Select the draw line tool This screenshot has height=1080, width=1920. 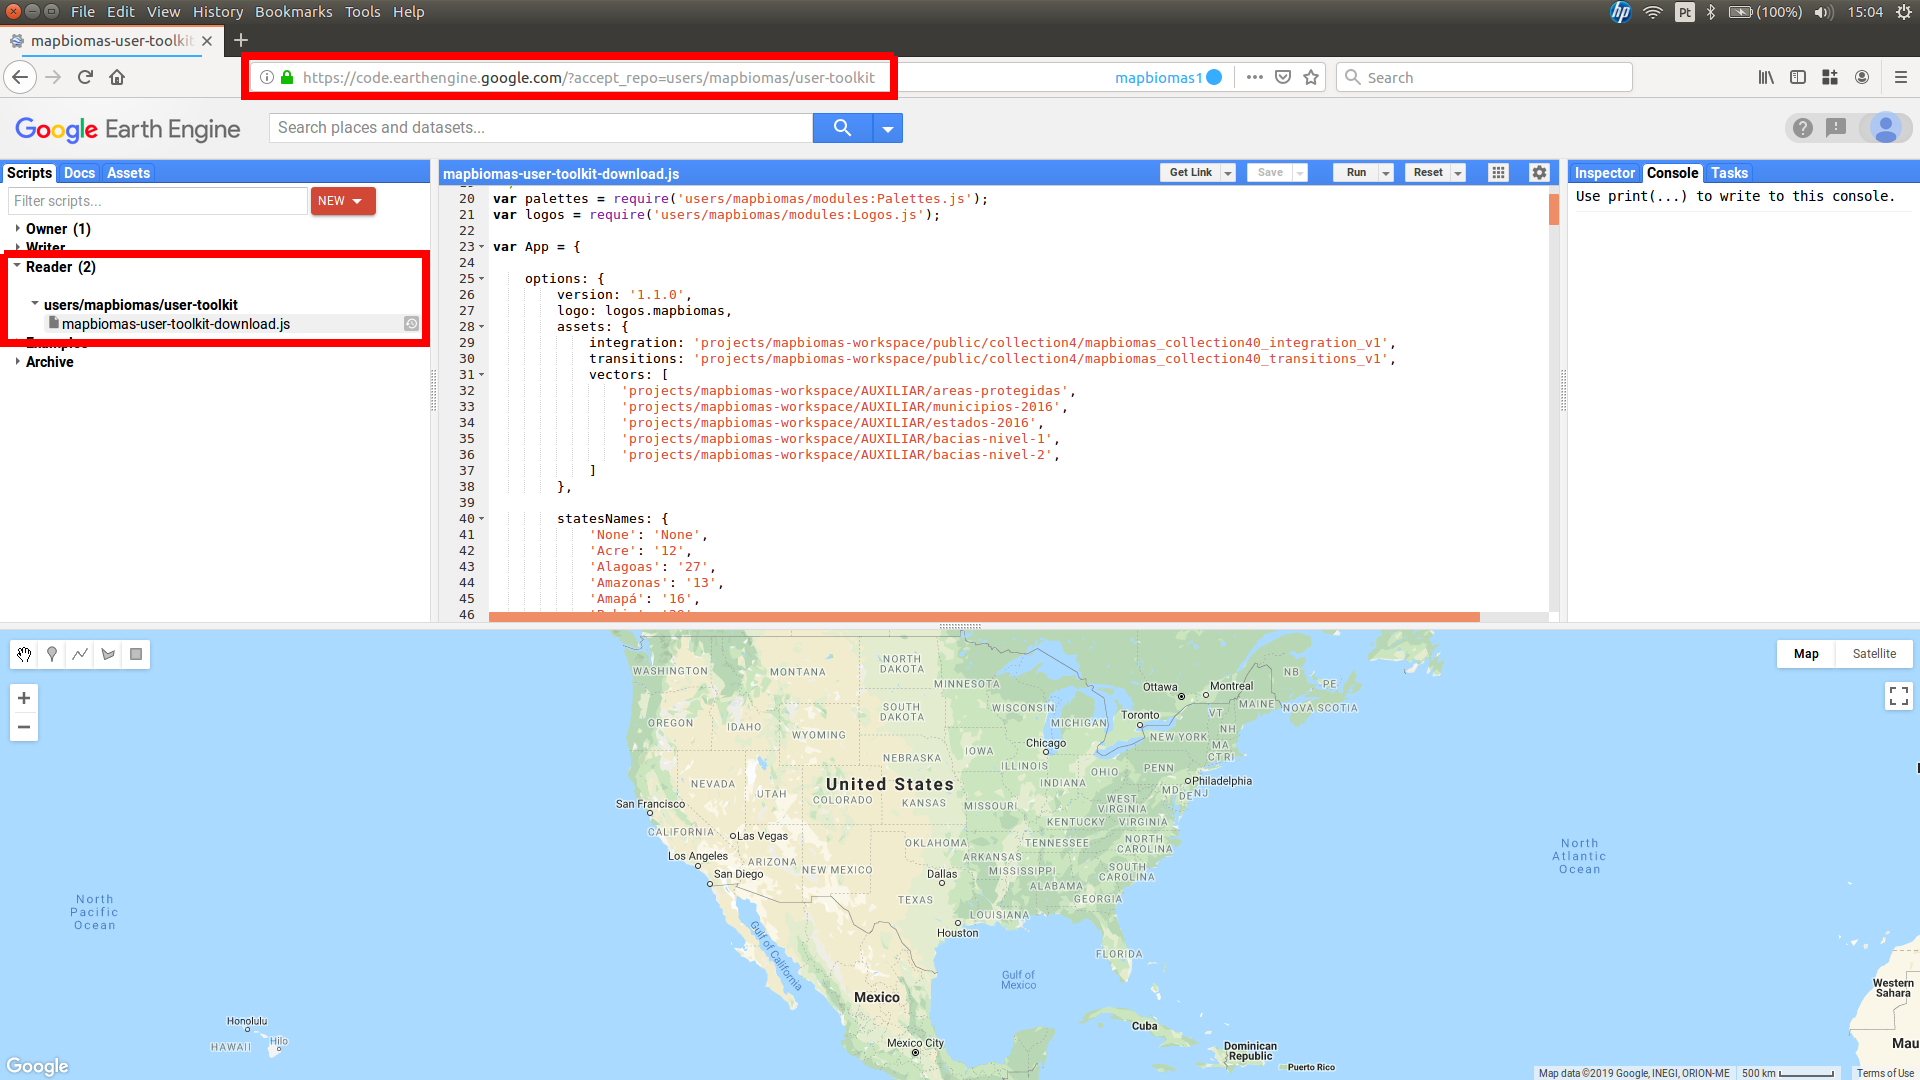80,654
